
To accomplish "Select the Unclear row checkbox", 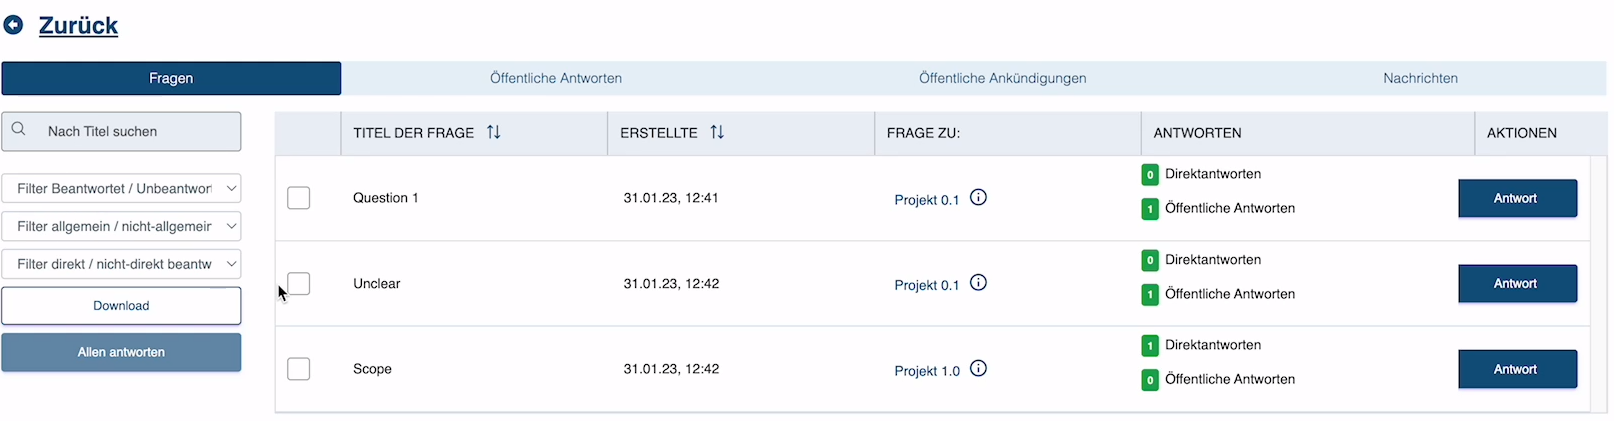I will tap(298, 283).
